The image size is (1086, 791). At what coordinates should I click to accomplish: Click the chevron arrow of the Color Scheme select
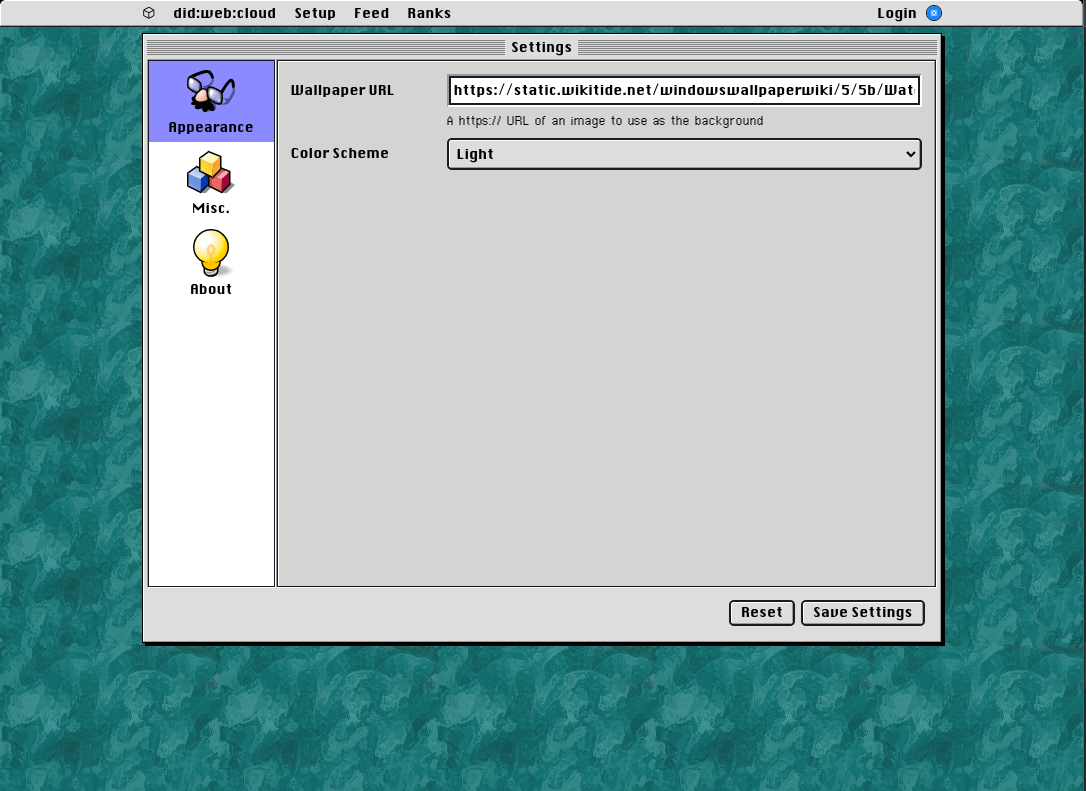click(x=910, y=154)
